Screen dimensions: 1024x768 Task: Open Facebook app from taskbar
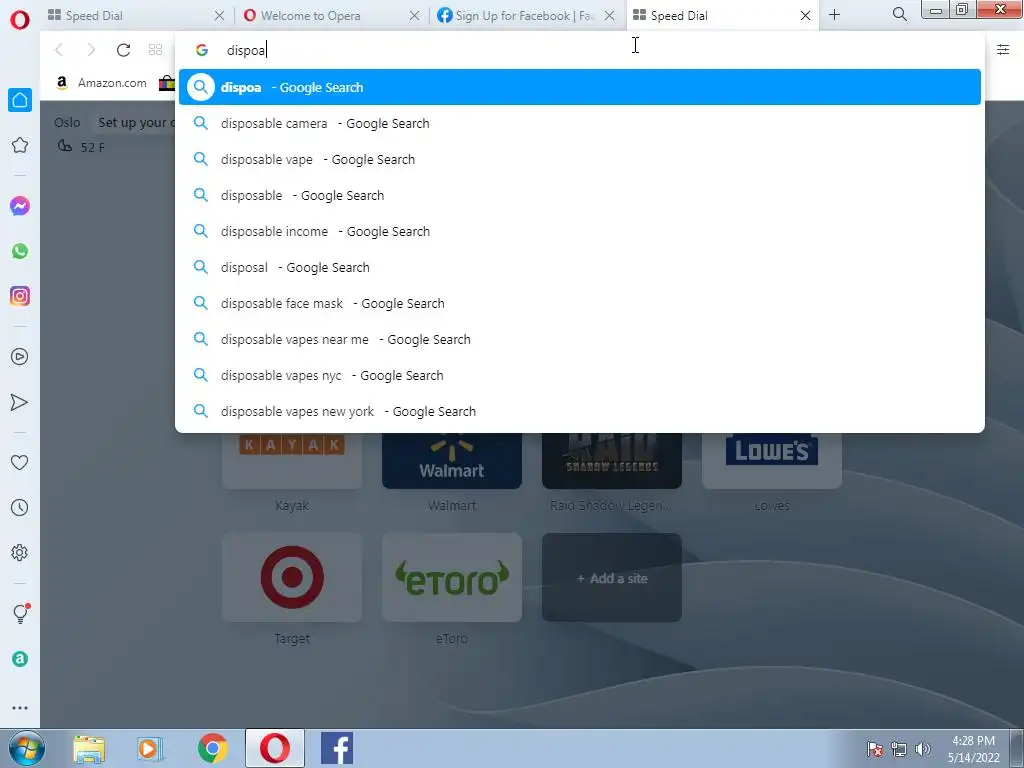337,748
